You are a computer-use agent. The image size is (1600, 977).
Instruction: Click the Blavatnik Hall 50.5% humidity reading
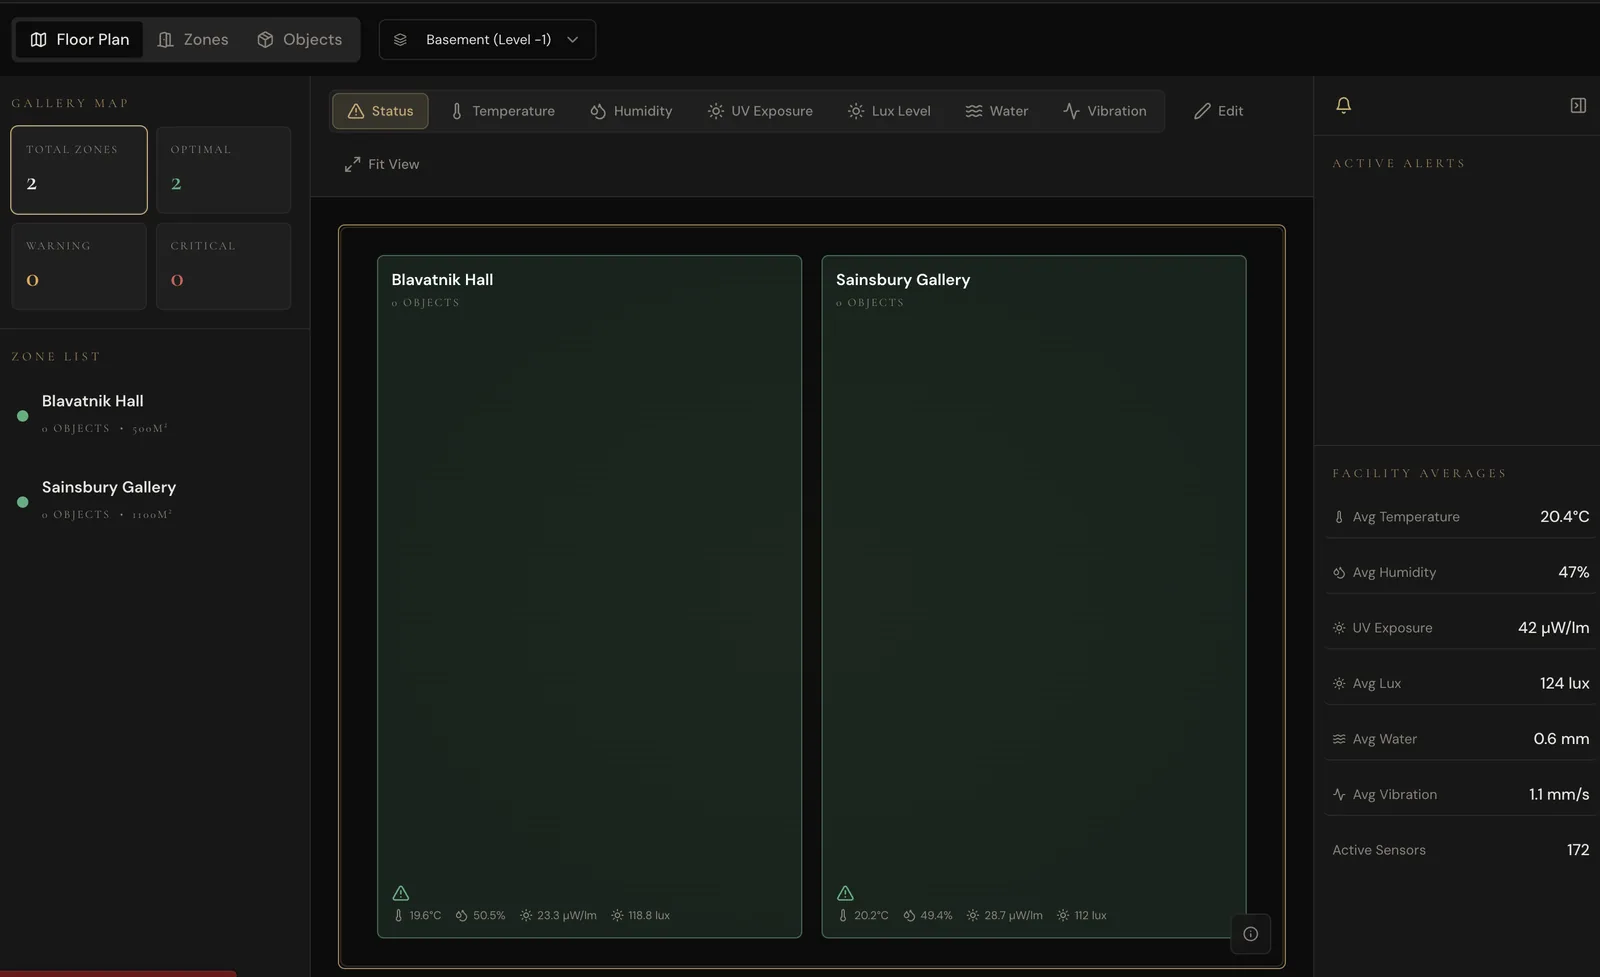click(x=480, y=915)
